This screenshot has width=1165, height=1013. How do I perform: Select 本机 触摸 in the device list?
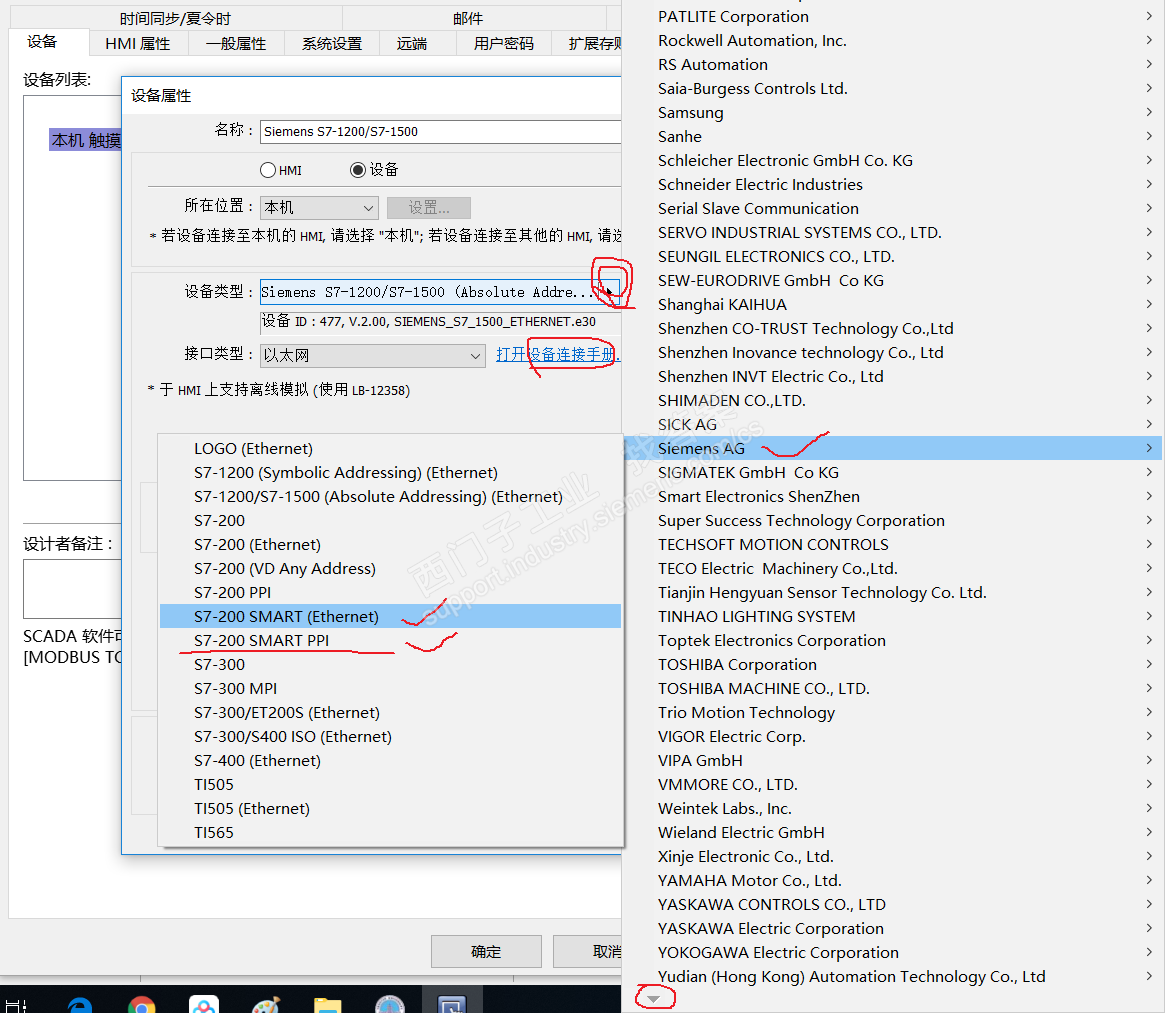(x=85, y=140)
